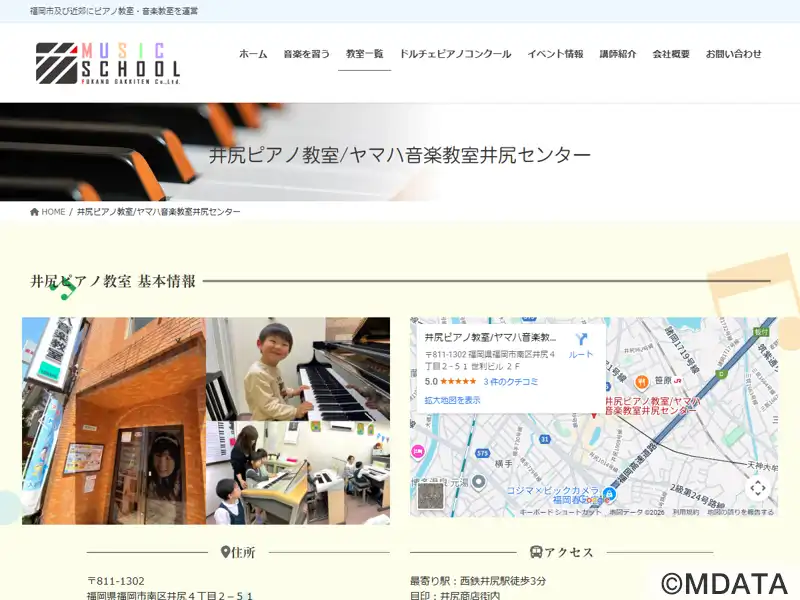Click the map camera controls button

[757, 488]
